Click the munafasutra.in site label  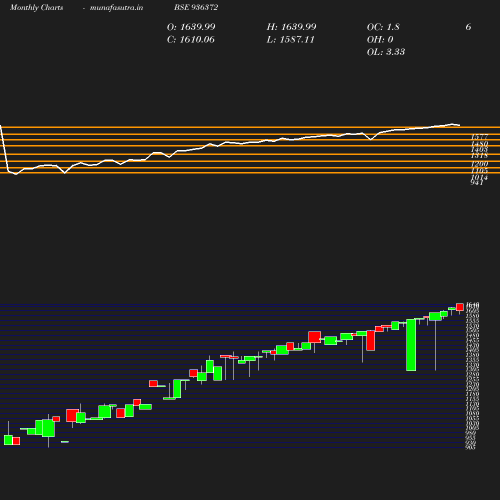click(x=116, y=8)
